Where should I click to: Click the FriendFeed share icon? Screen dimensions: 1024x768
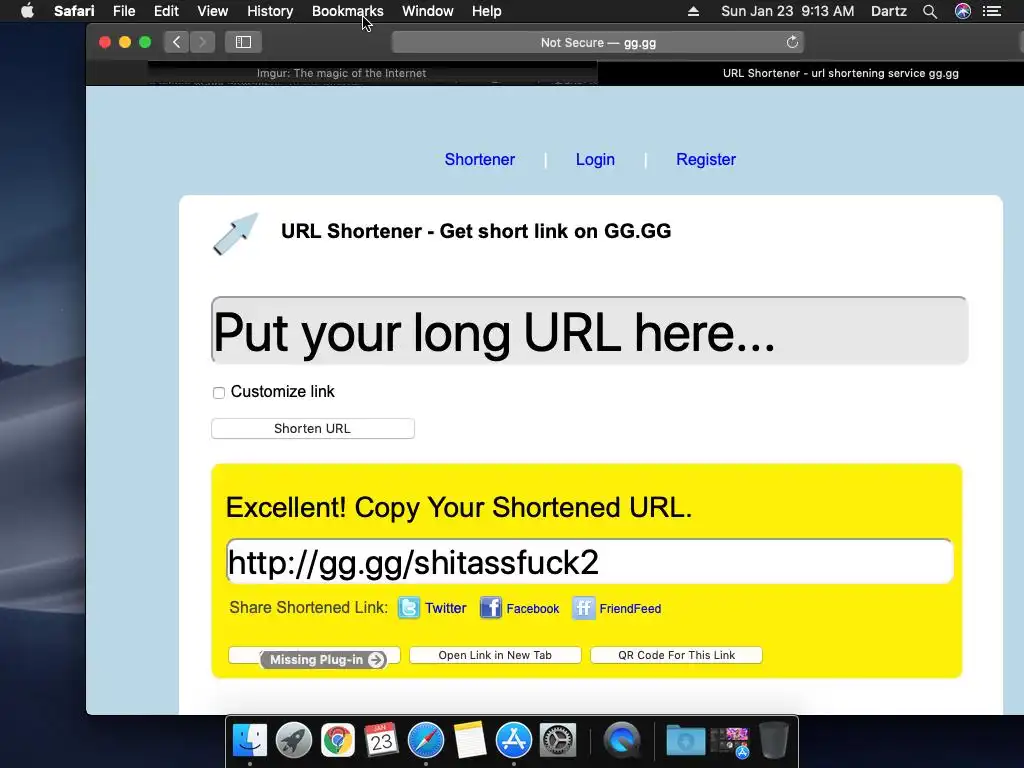(584, 608)
